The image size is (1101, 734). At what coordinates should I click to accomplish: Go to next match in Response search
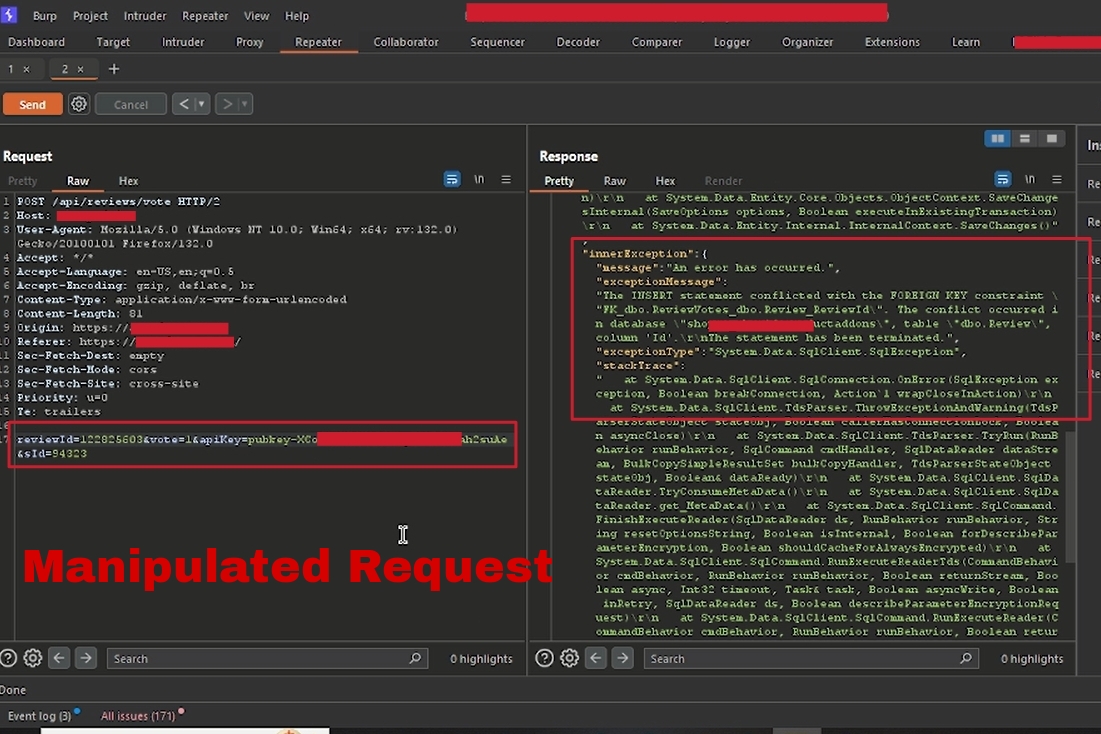tap(622, 658)
